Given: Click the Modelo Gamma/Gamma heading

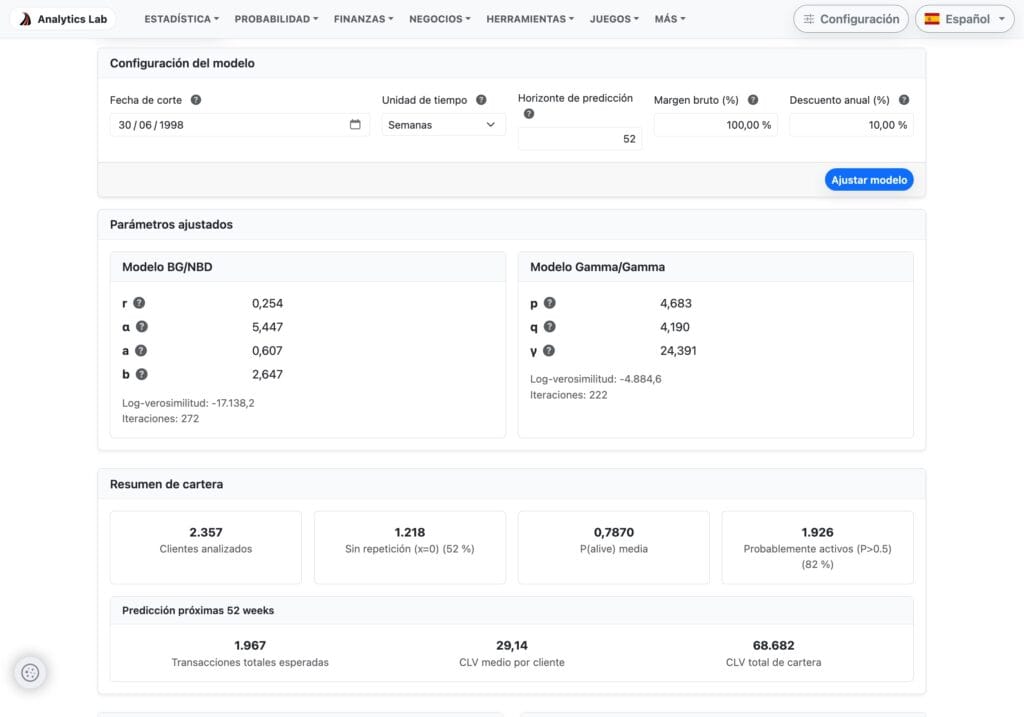Looking at the screenshot, I should (598, 267).
